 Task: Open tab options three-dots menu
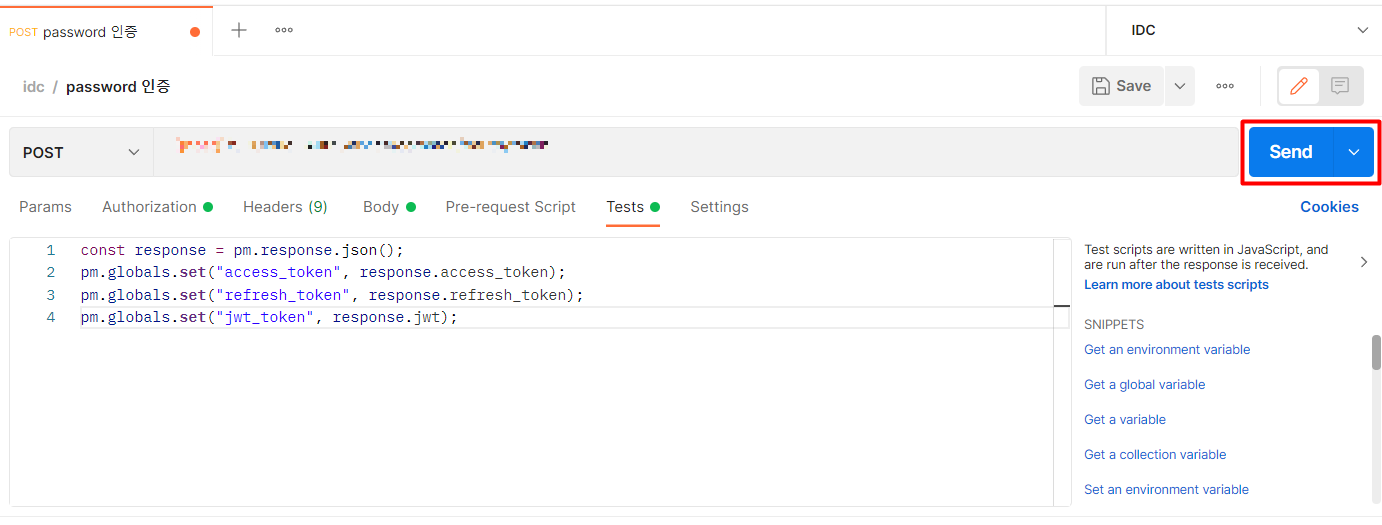284,30
